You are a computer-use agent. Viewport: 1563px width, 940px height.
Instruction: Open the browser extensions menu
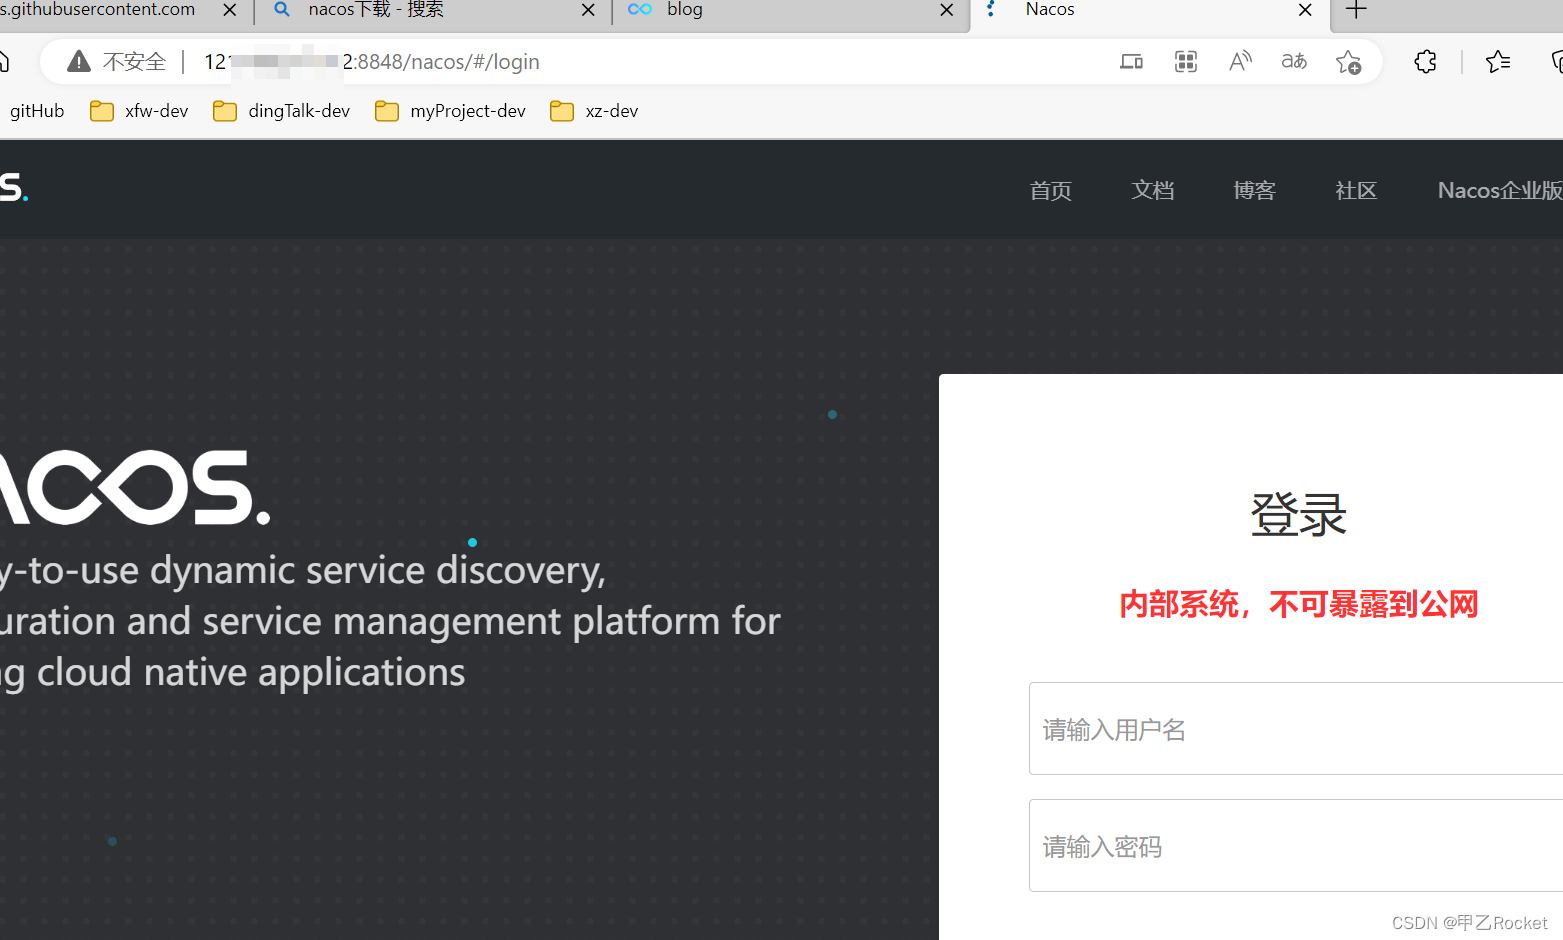click(x=1425, y=62)
